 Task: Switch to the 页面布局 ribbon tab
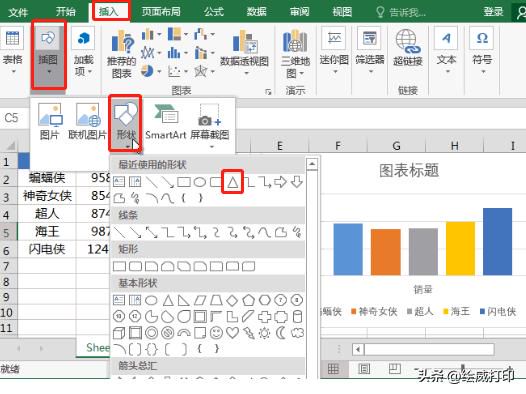click(x=161, y=12)
